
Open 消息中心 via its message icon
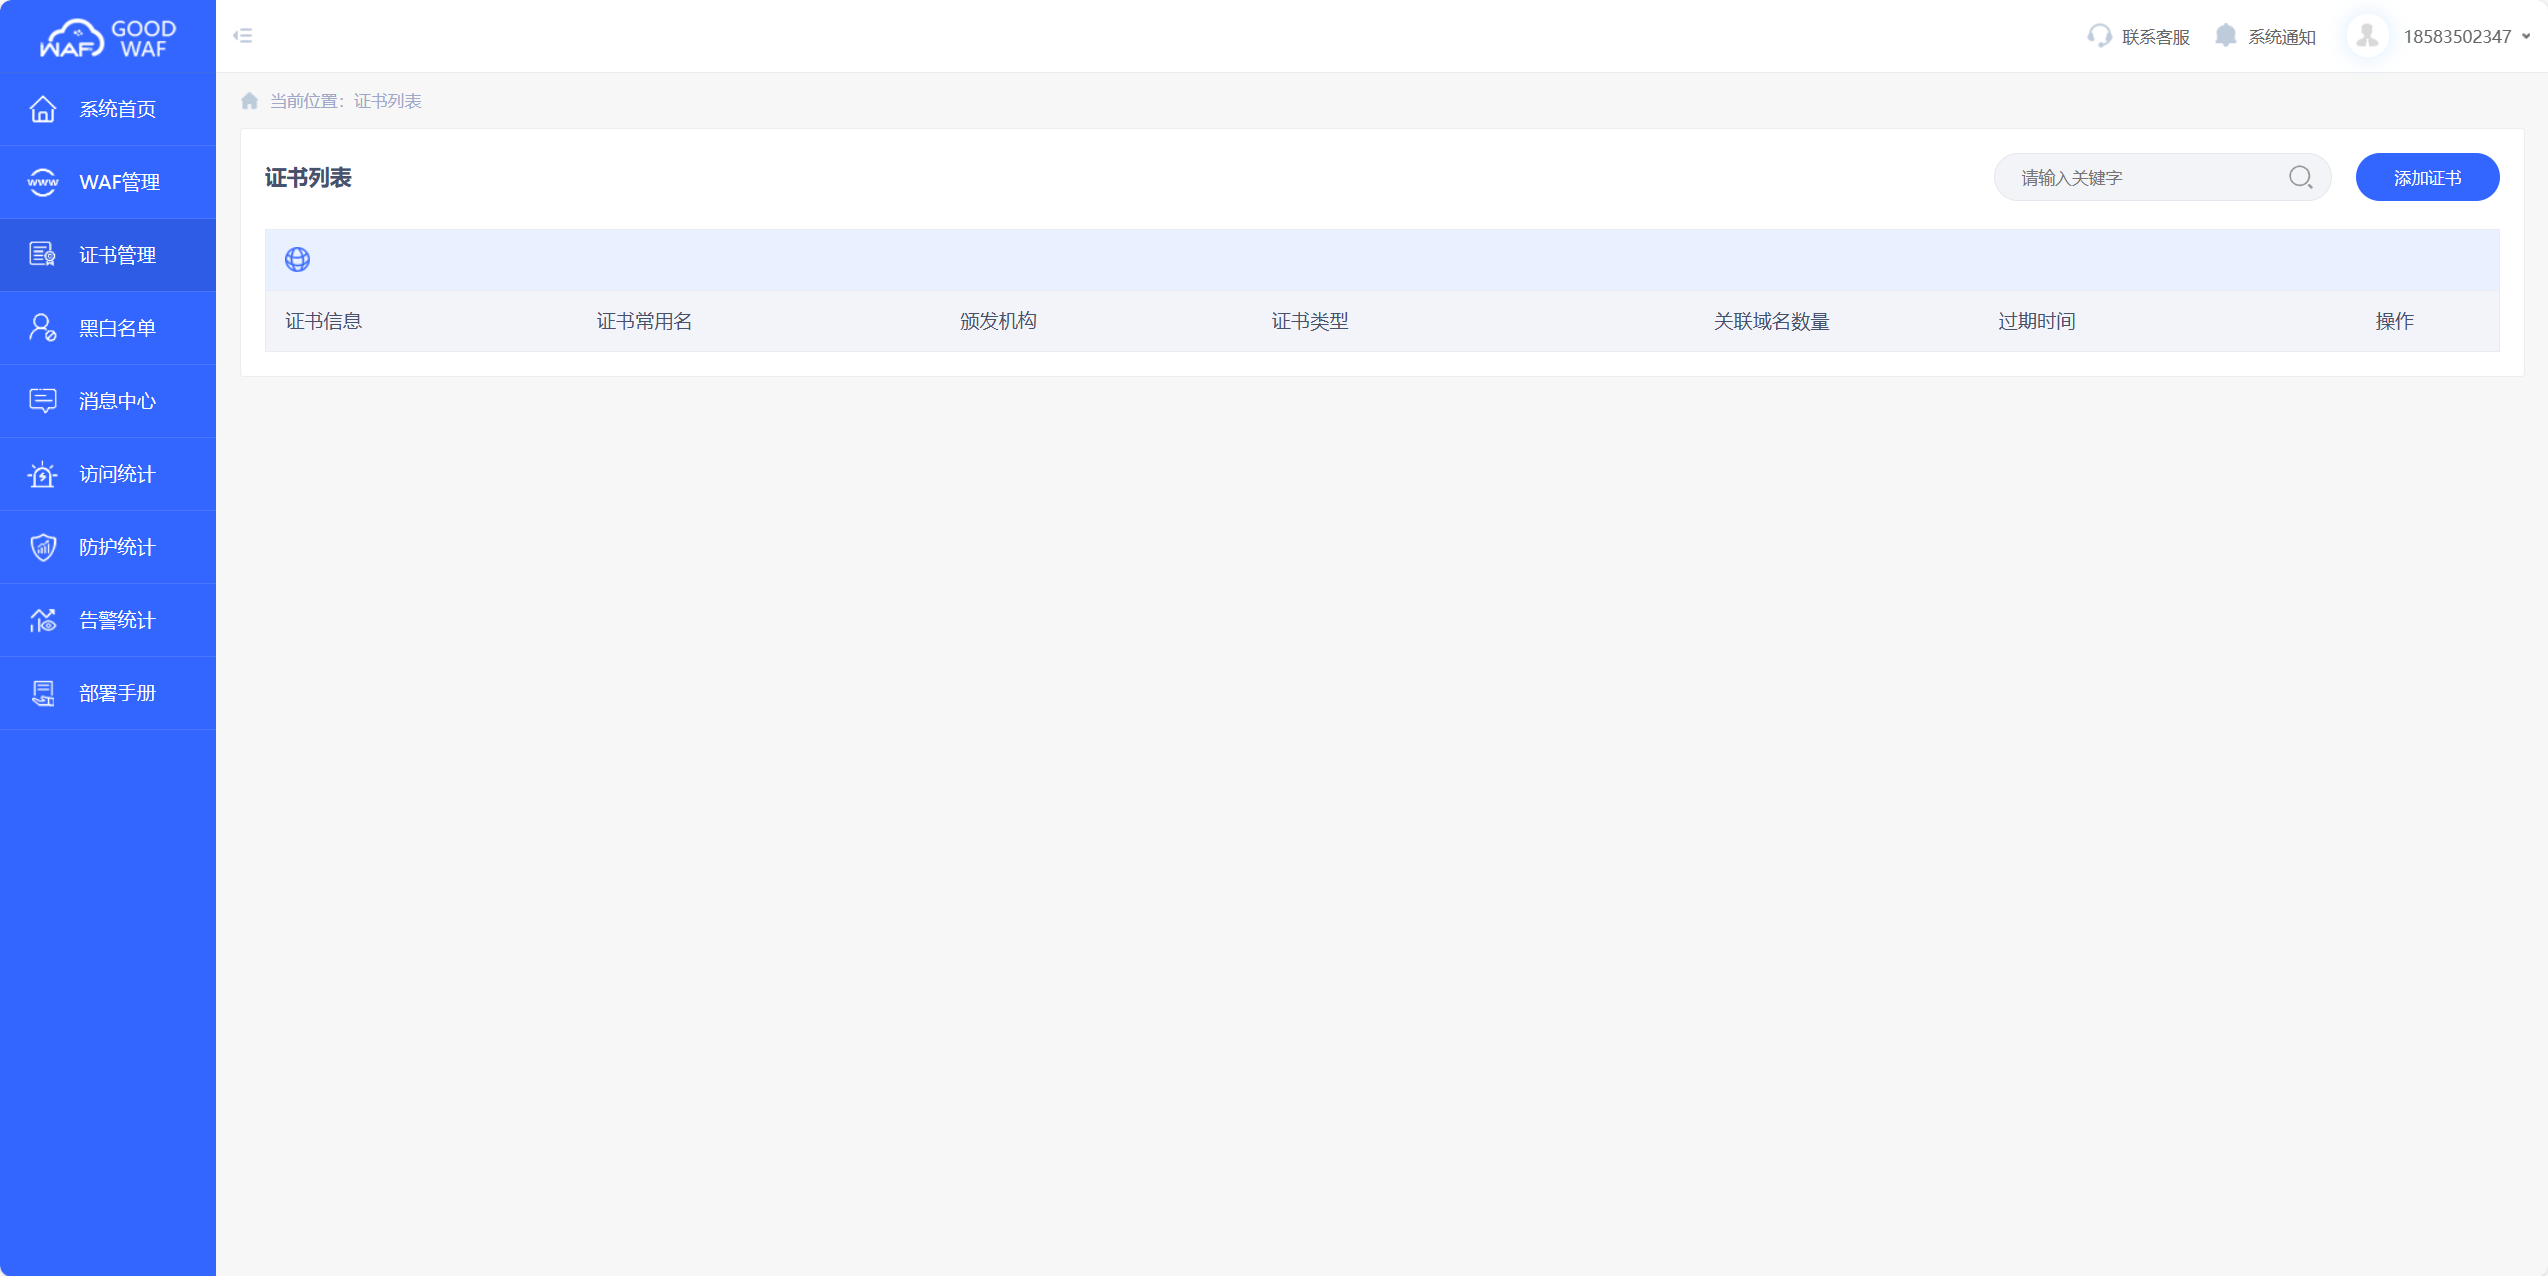[43, 400]
